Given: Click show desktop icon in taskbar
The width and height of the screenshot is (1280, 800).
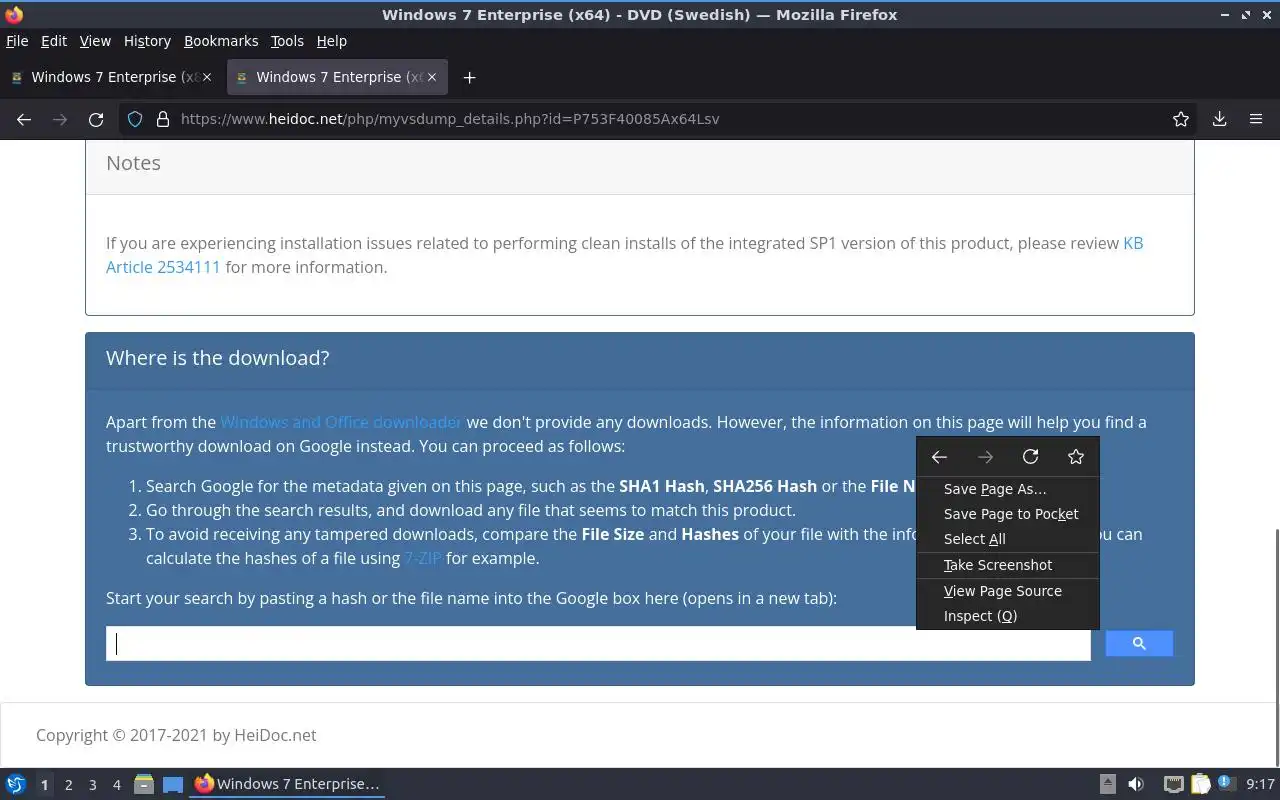Looking at the screenshot, I should coord(173,784).
